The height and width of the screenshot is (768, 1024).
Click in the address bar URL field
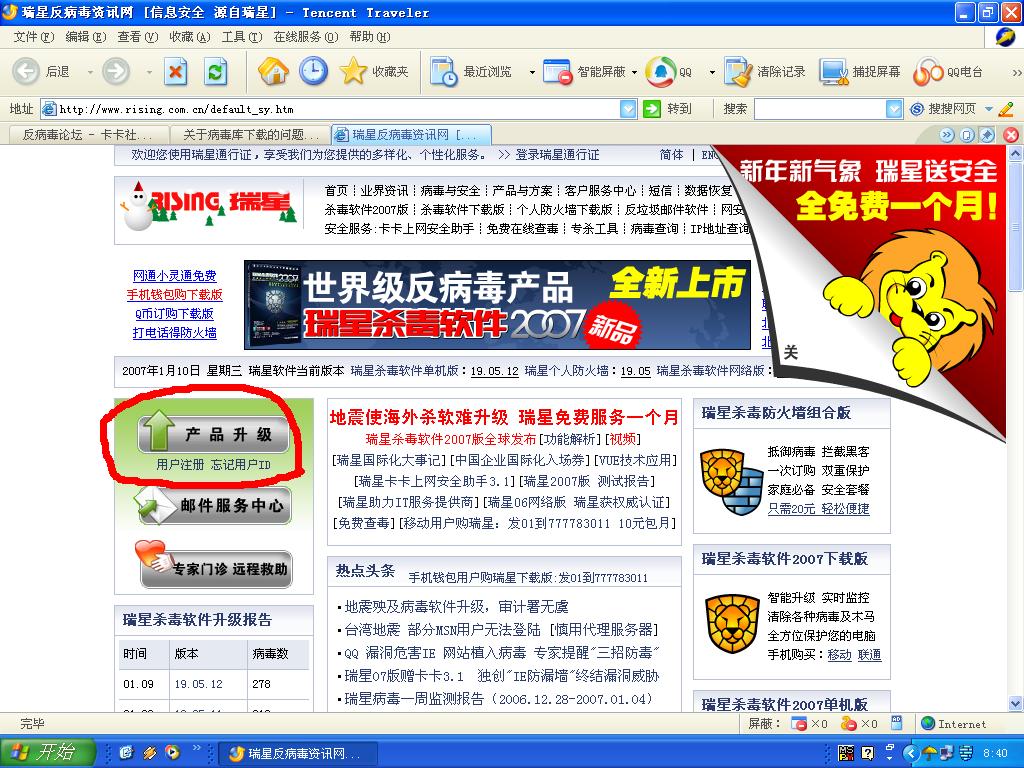330,109
